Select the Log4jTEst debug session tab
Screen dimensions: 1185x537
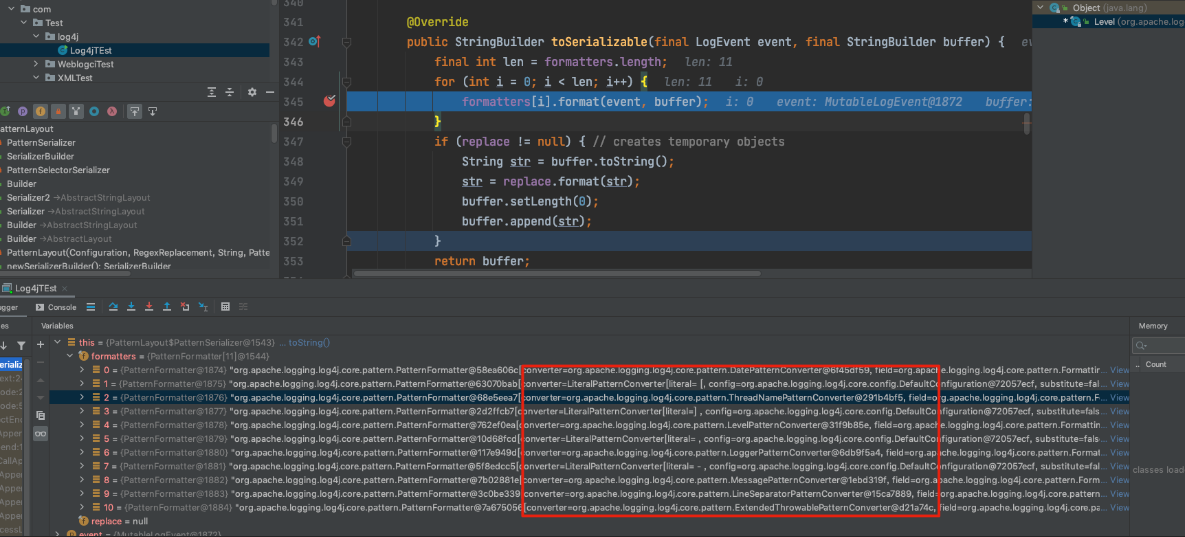point(35,288)
